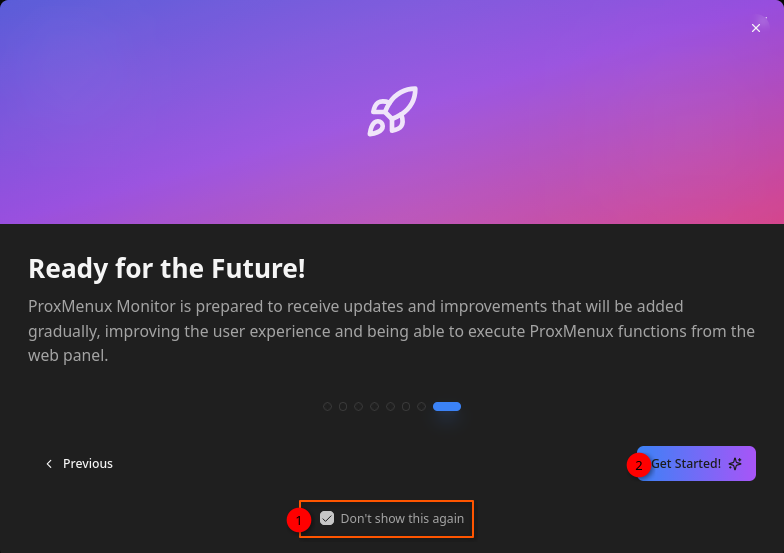
Task: Uncheck the Don't show this again checkbox
Action: point(327,519)
